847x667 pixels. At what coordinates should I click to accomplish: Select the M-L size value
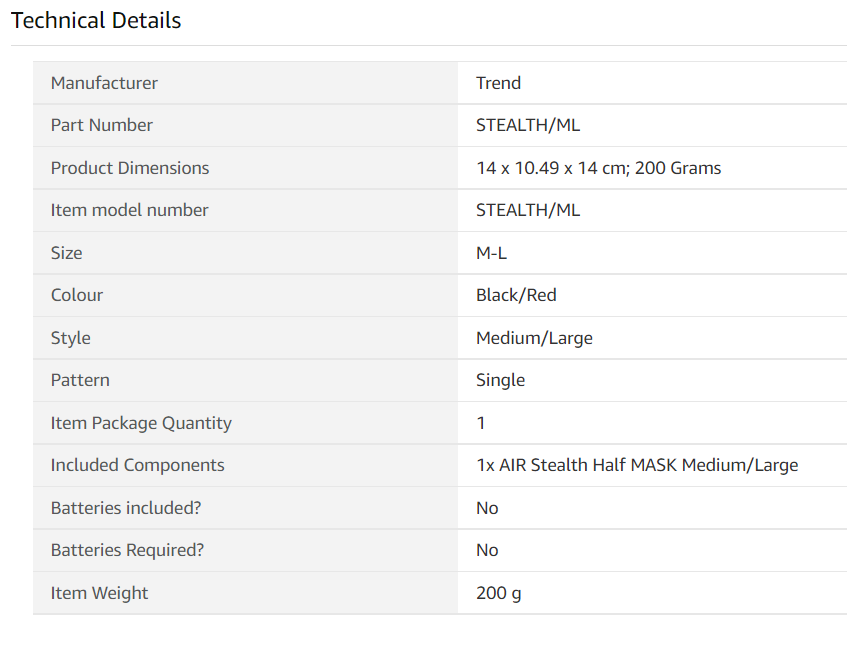[491, 253]
